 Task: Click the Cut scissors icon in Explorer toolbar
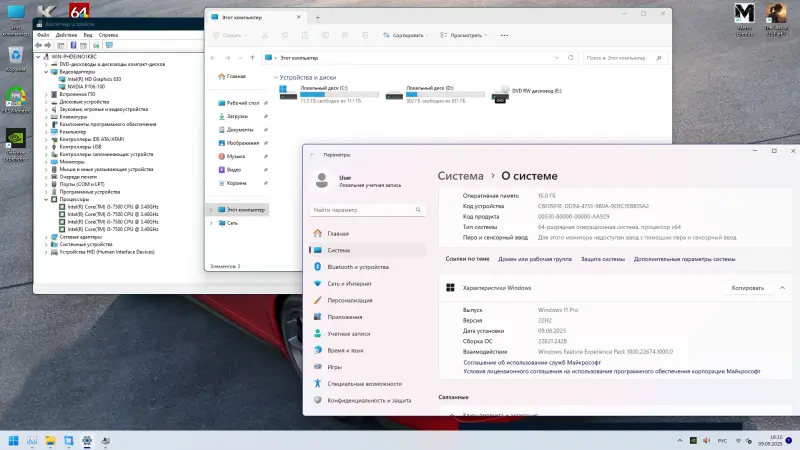[x=265, y=35]
